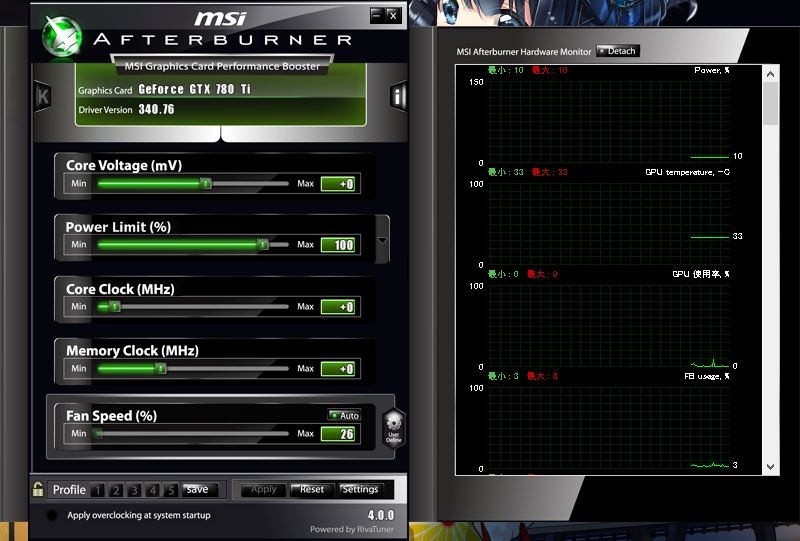
Task: Click the hardware monitor scrollbar thumb
Action: (x=770, y=103)
